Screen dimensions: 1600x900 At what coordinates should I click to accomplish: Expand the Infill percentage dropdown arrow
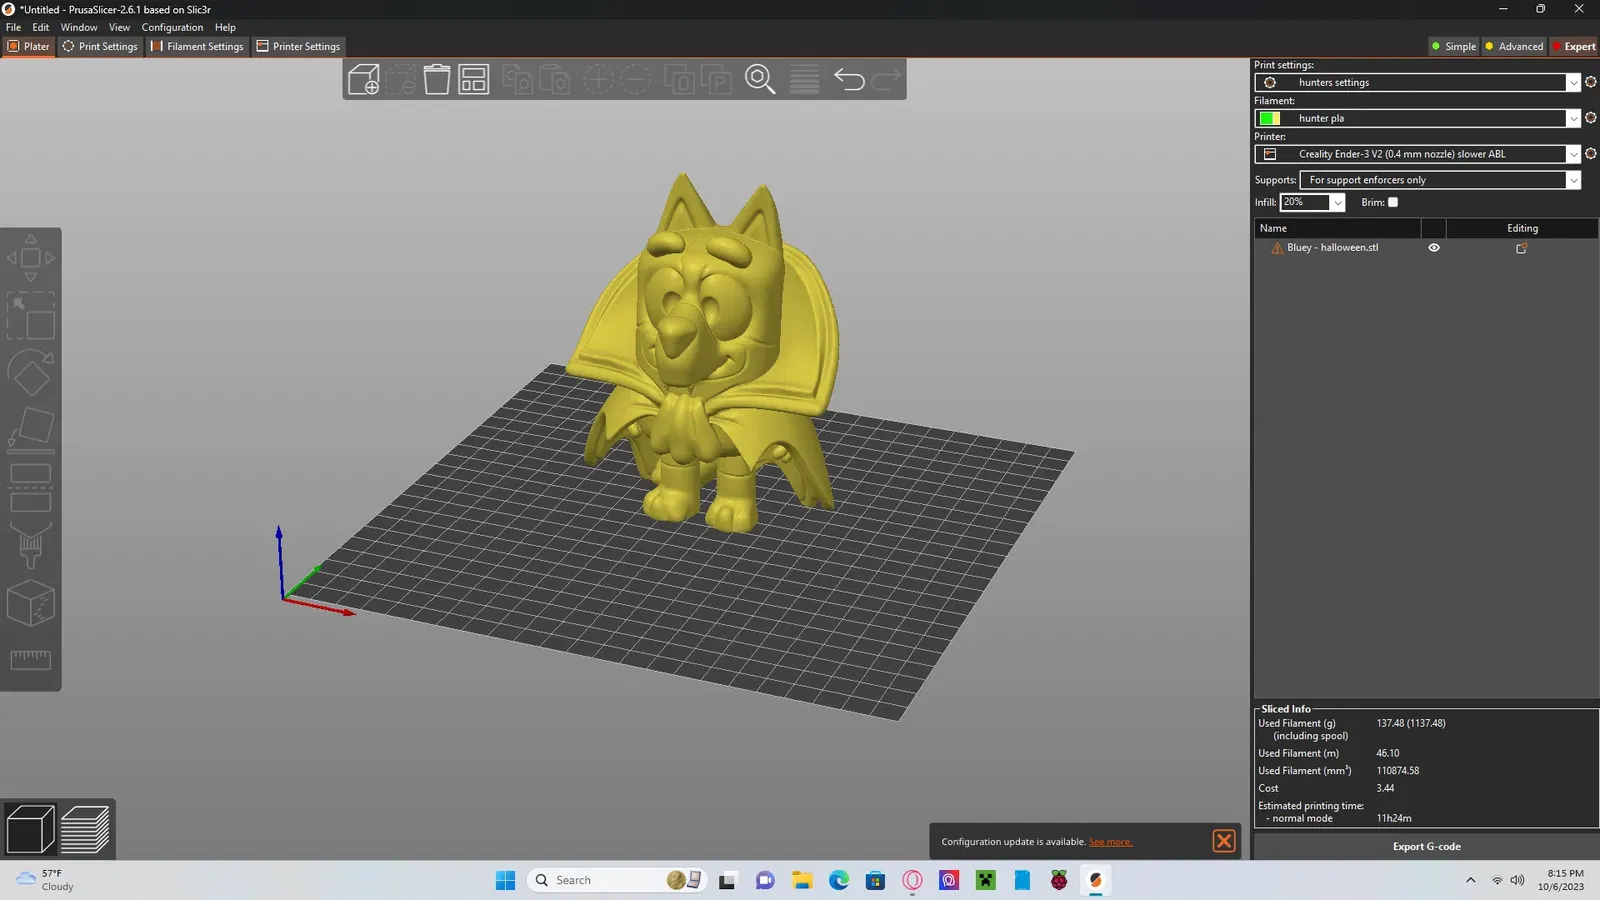point(1337,202)
